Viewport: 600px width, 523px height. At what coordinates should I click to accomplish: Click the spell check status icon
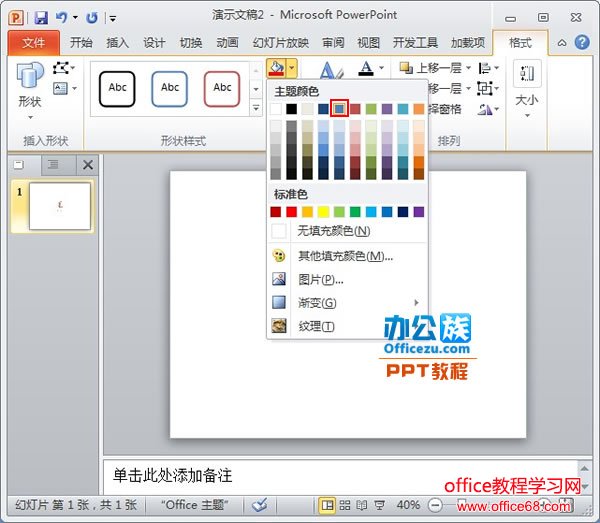coord(260,505)
